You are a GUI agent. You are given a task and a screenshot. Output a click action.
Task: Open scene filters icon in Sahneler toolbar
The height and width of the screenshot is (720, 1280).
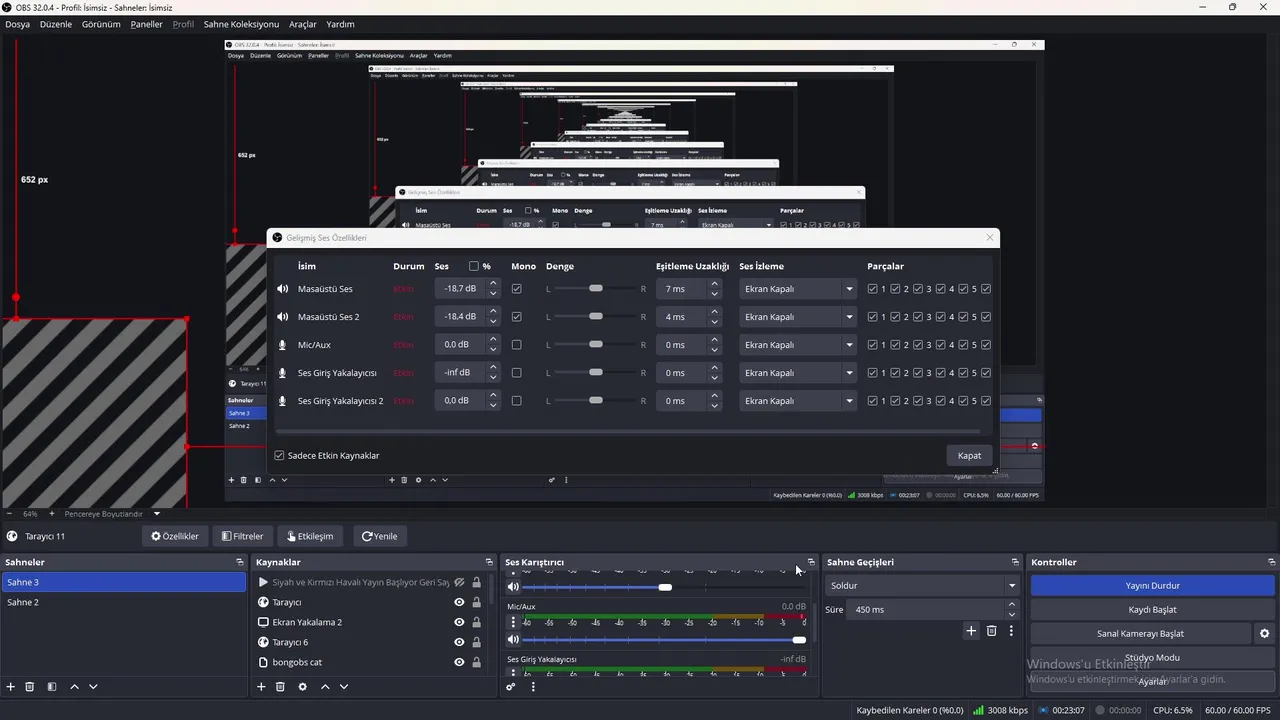[52, 687]
